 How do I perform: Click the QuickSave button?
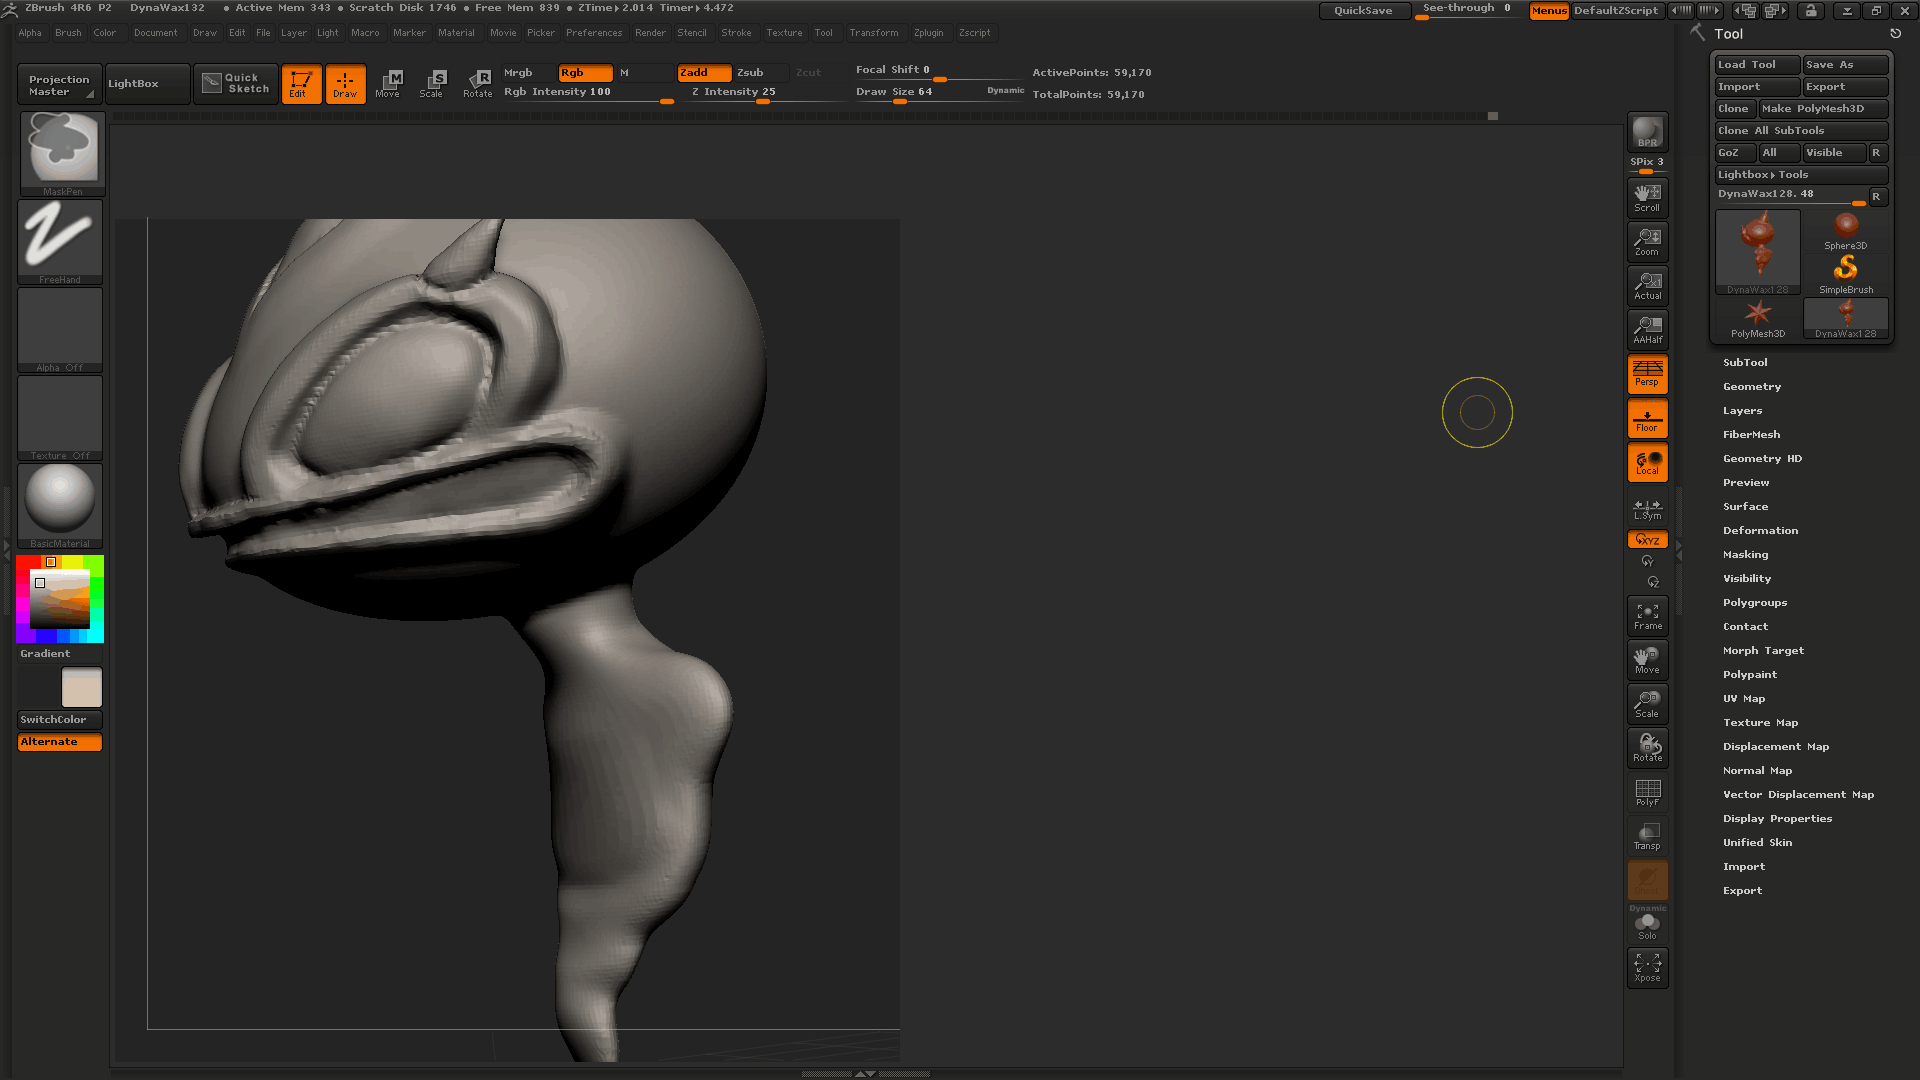[1363, 11]
